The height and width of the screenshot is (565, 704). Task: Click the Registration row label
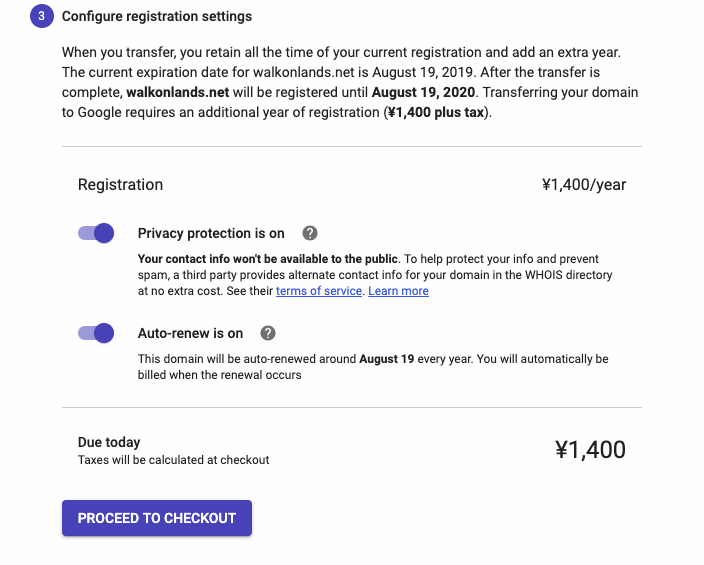(120, 185)
